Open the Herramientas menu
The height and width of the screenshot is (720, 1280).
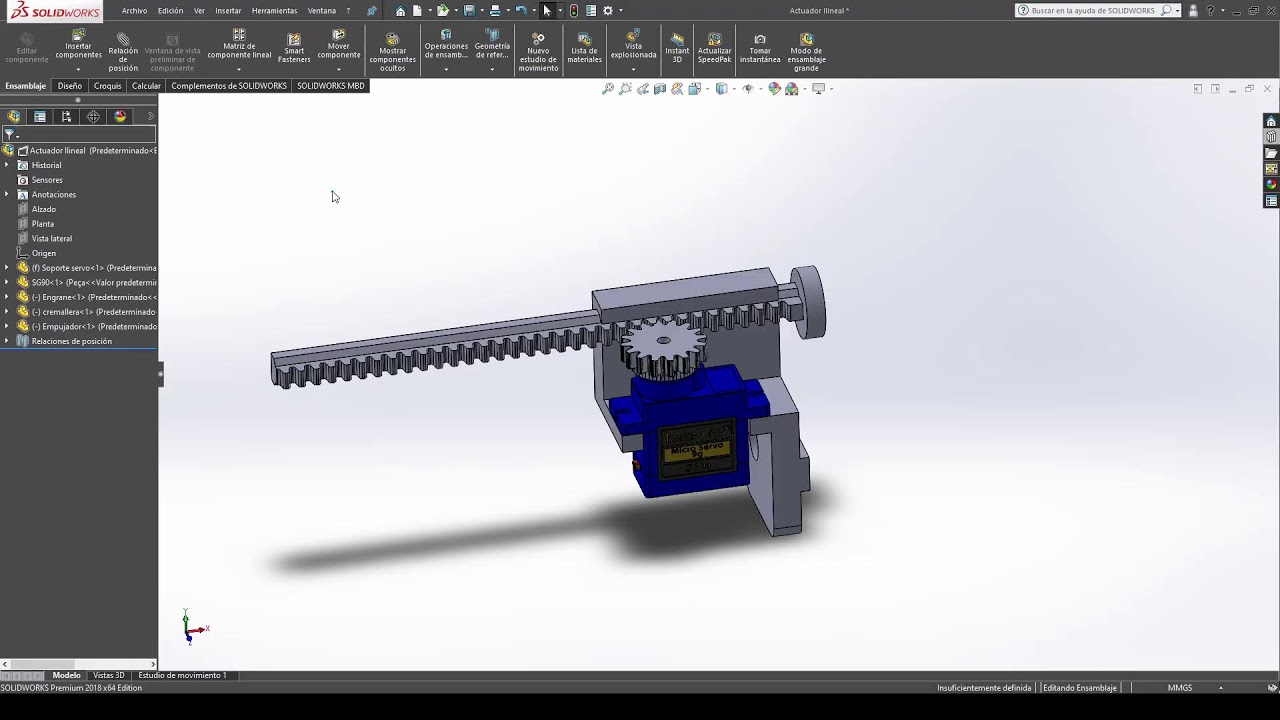[x=274, y=11]
